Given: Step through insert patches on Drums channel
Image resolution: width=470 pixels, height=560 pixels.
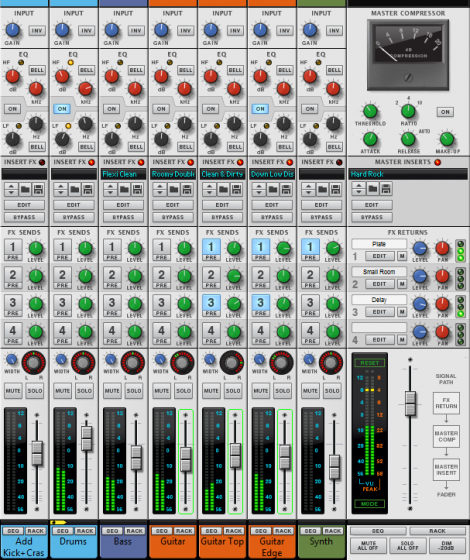Looking at the screenshot, I should (x=61, y=189).
